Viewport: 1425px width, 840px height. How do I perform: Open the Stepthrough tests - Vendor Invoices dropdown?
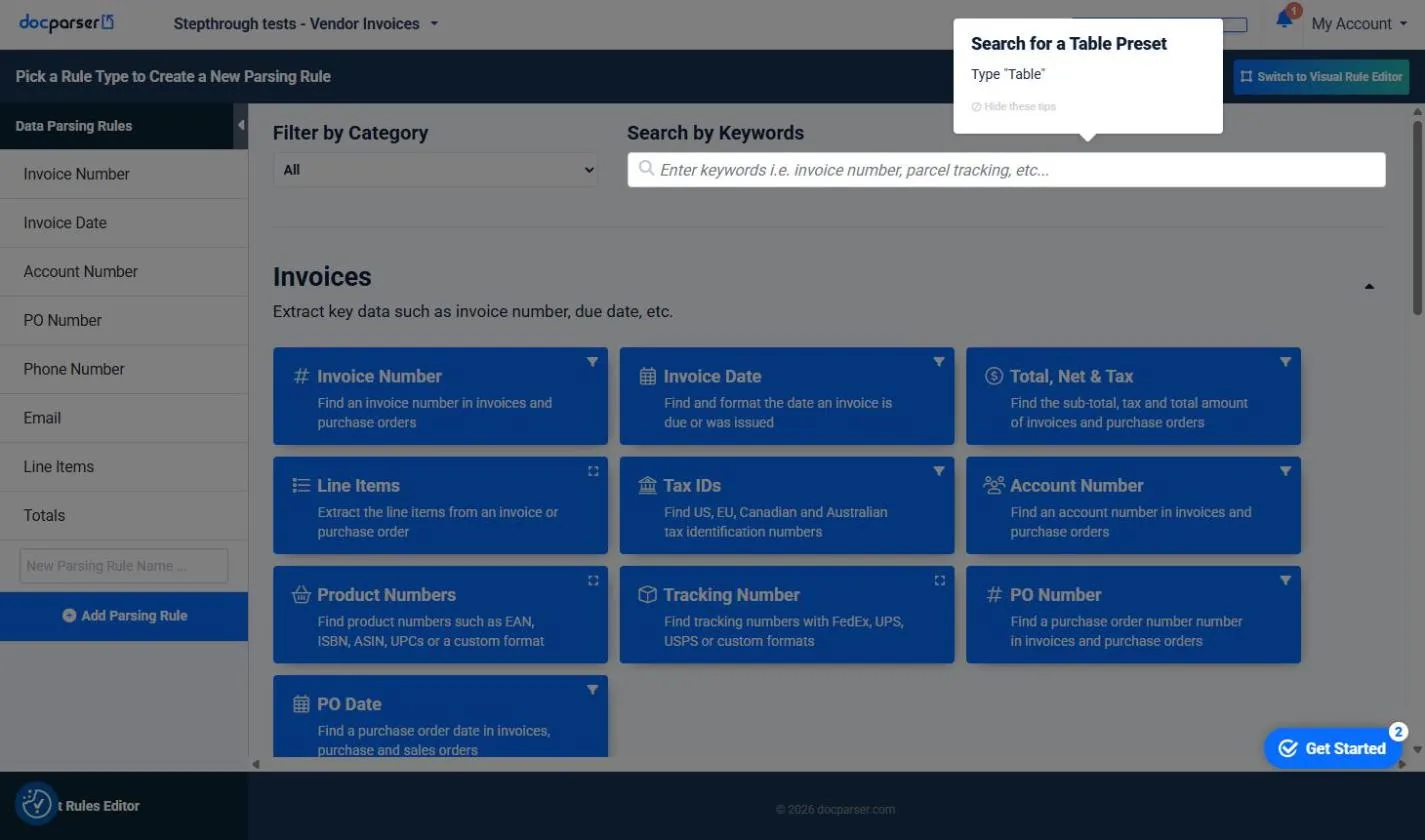click(306, 23)
